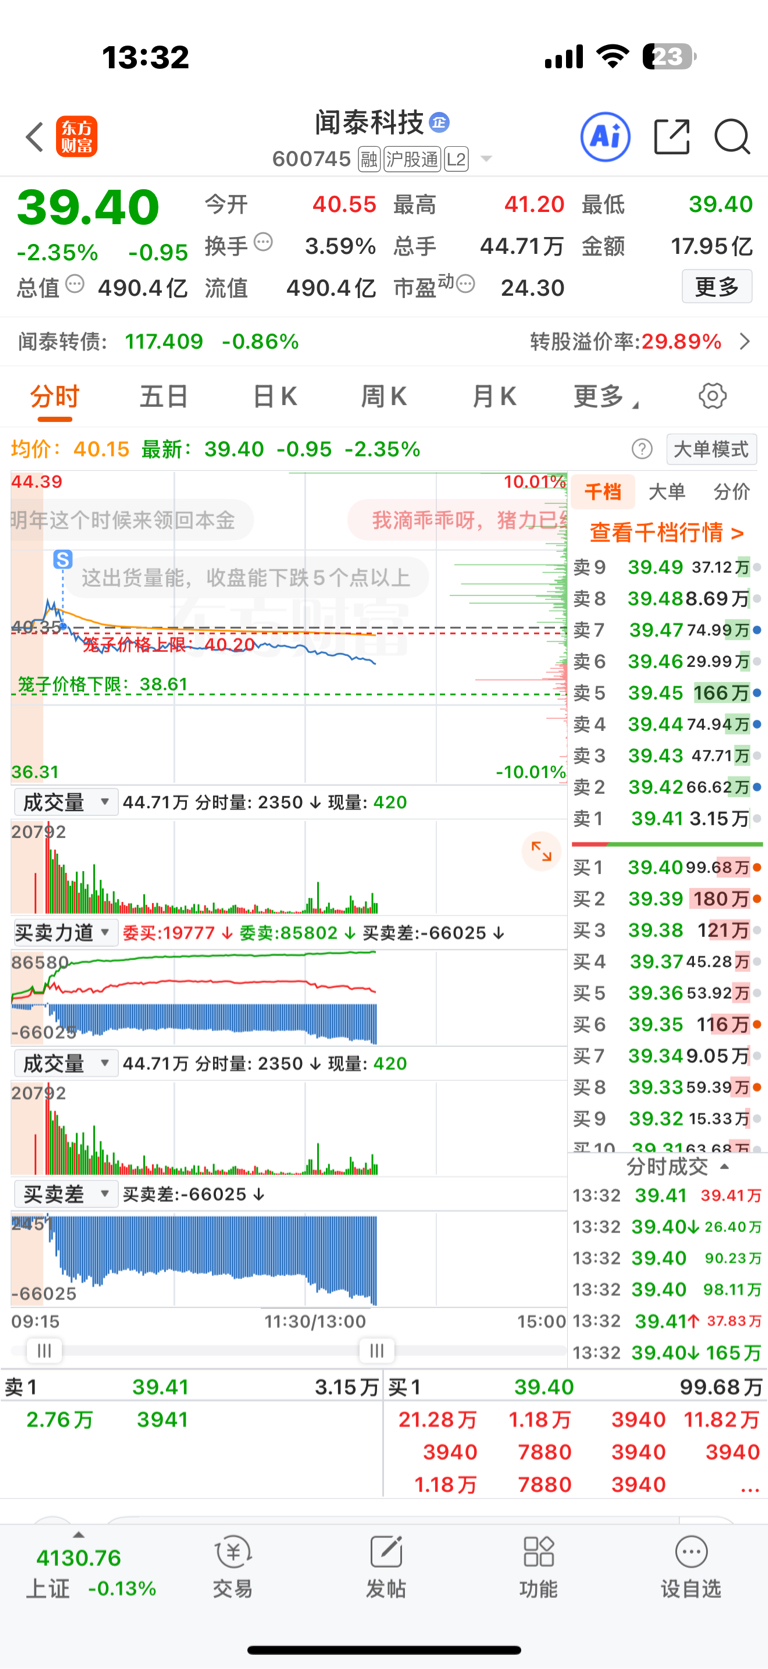
Task: Open 设自选 icon in bottom bar
Action: (x=691, y=1567)
